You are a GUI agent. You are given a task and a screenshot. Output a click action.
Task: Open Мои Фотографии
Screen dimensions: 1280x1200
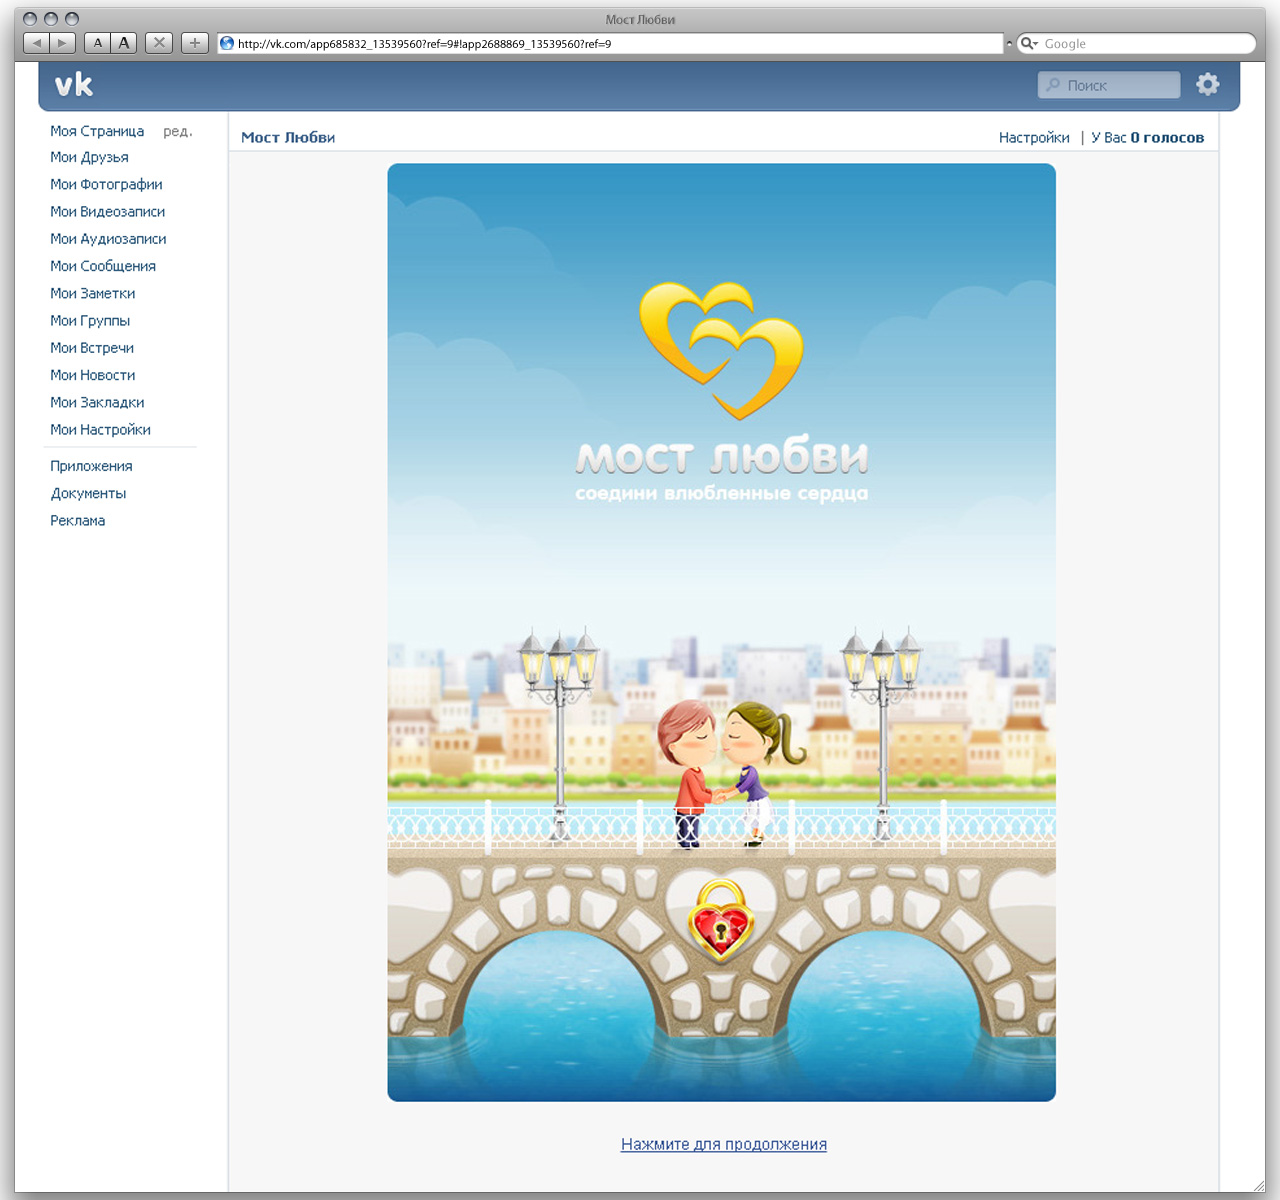click(x=106, y=184)
